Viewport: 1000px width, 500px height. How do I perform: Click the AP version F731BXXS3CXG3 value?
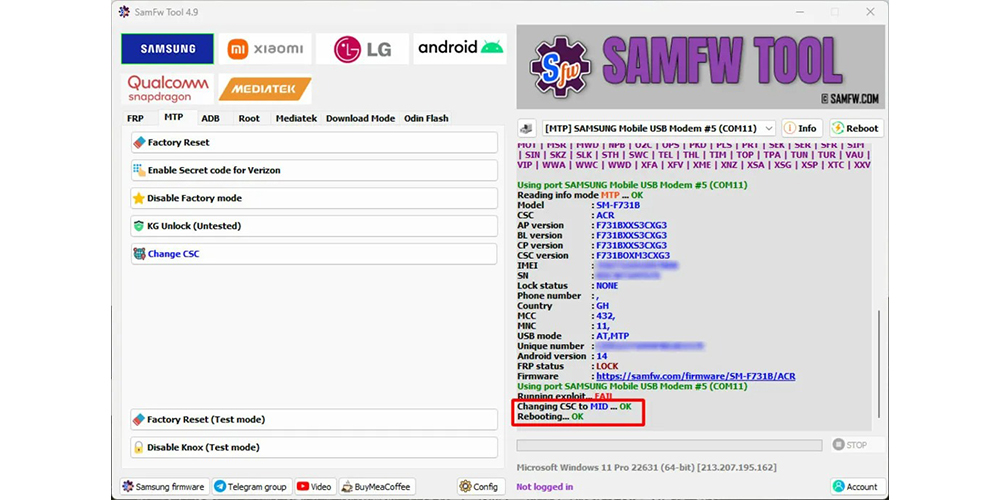[x=631, y=225]
